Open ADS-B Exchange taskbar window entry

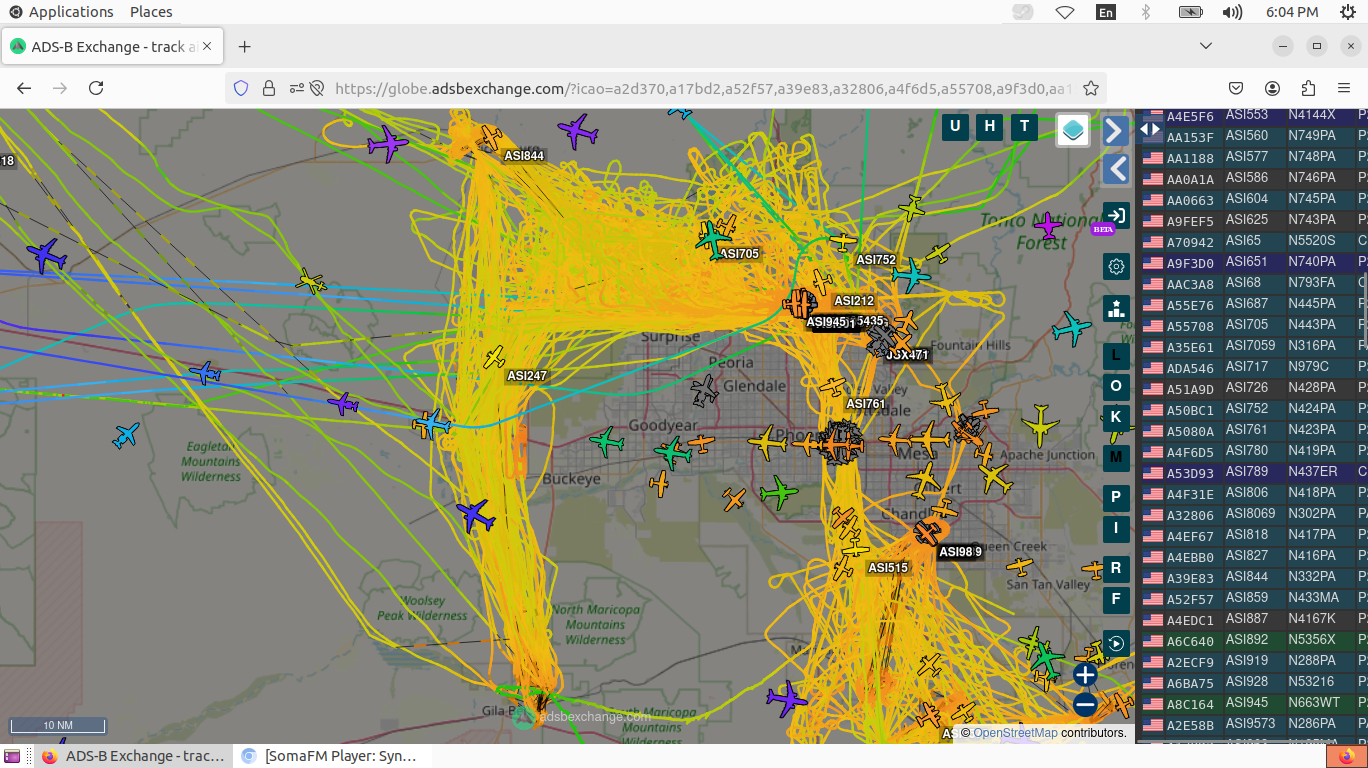point(132,756)
